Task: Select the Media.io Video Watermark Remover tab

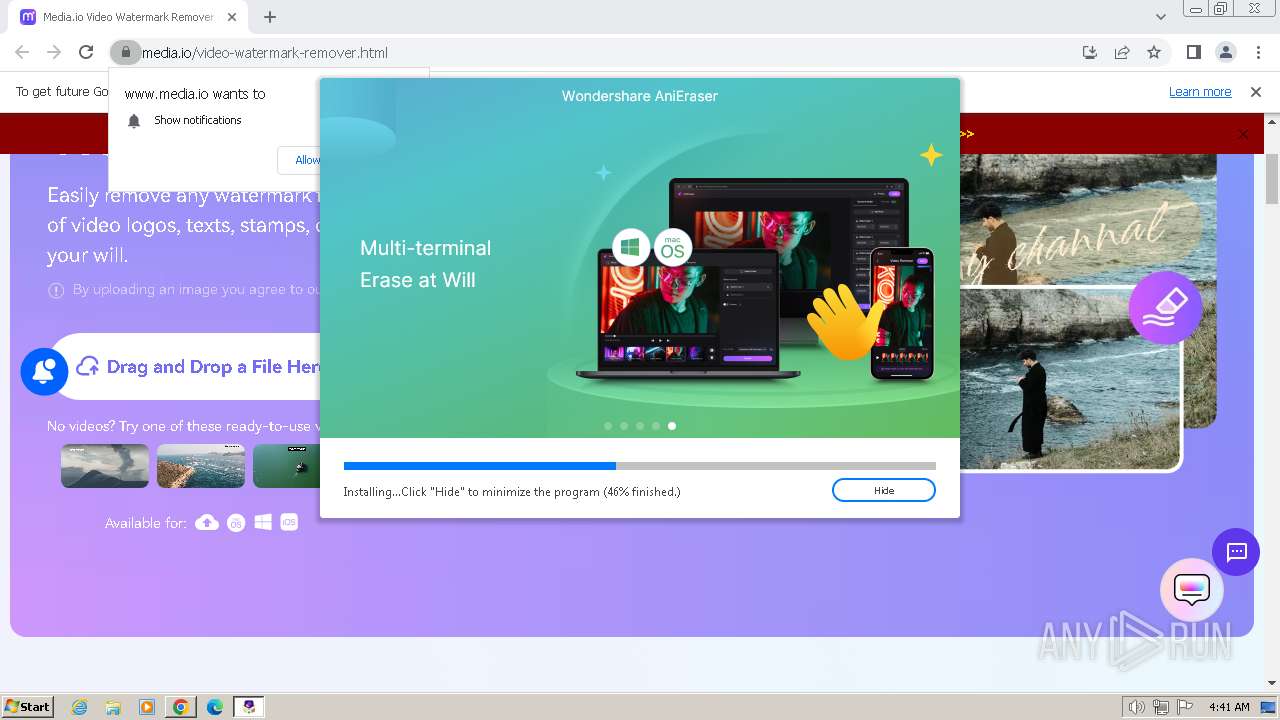Action: [128, 17]
